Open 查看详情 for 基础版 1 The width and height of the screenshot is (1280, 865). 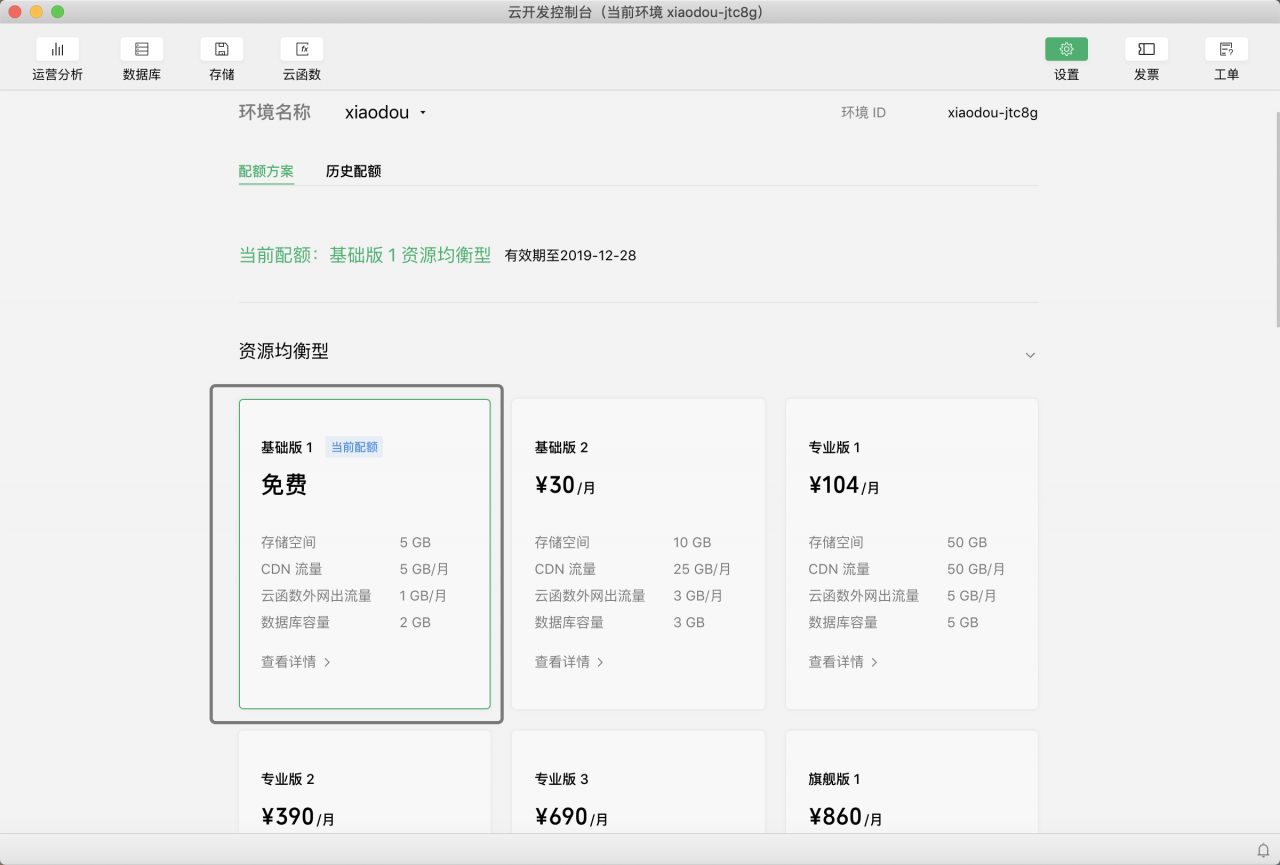(x=295, y=661)
